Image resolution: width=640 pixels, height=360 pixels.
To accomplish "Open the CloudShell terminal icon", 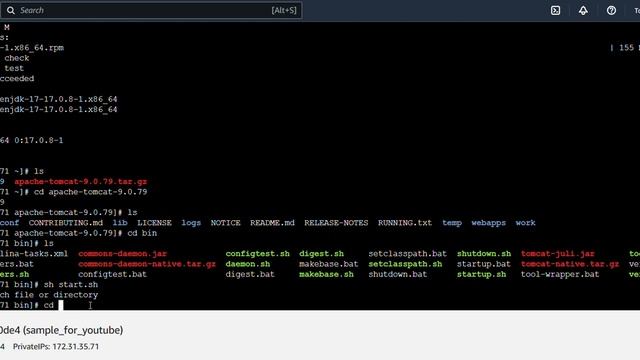I will [x=556, y=11].
